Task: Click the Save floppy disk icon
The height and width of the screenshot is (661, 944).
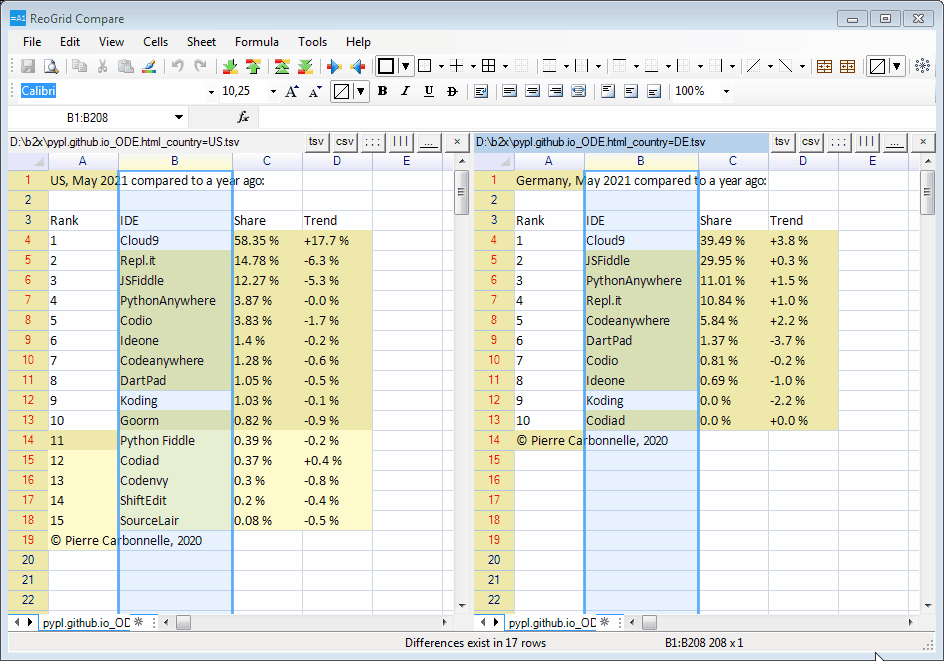Action: pyautogui.click(x=28, y=66)
